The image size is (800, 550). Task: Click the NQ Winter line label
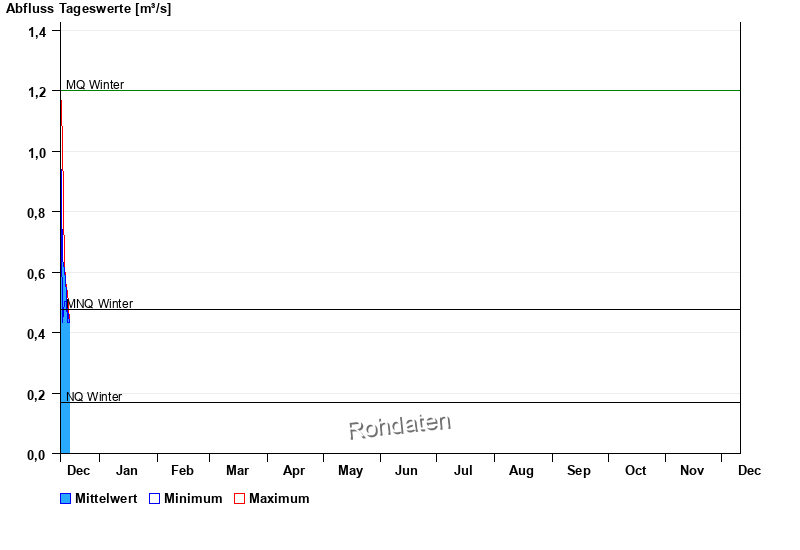94,397
